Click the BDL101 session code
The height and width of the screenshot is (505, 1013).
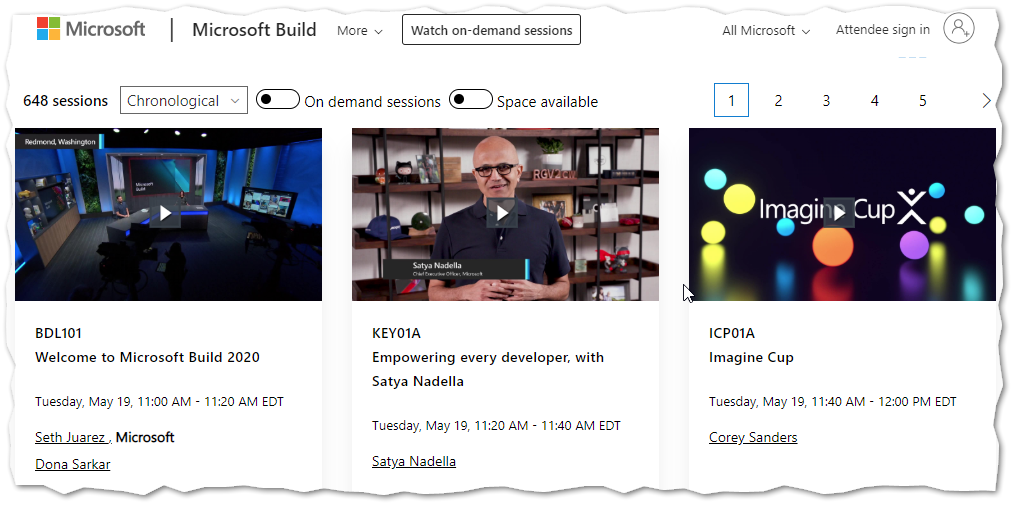[x=58, y=333]
